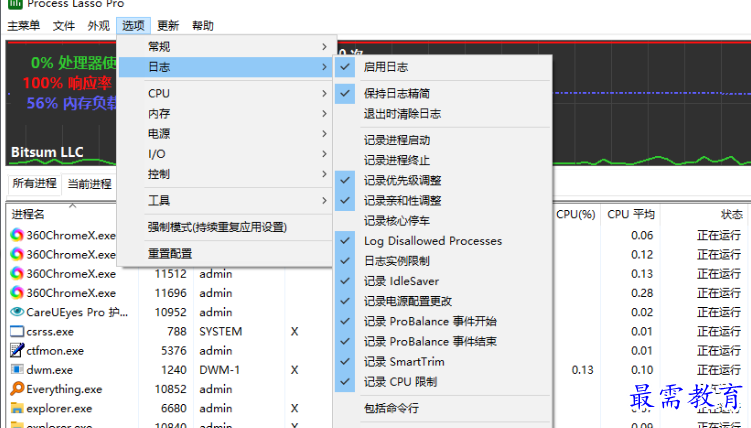Click the SYSTEM user cell for csrss.exe
751x428 pixels.
pyautogui.click(x=221, y=331)
